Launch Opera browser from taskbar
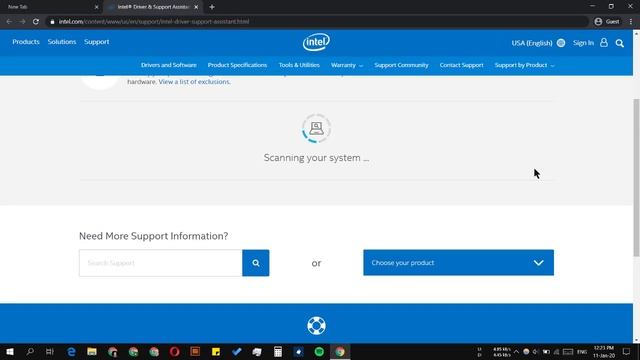640x360 pixels. 175,351
